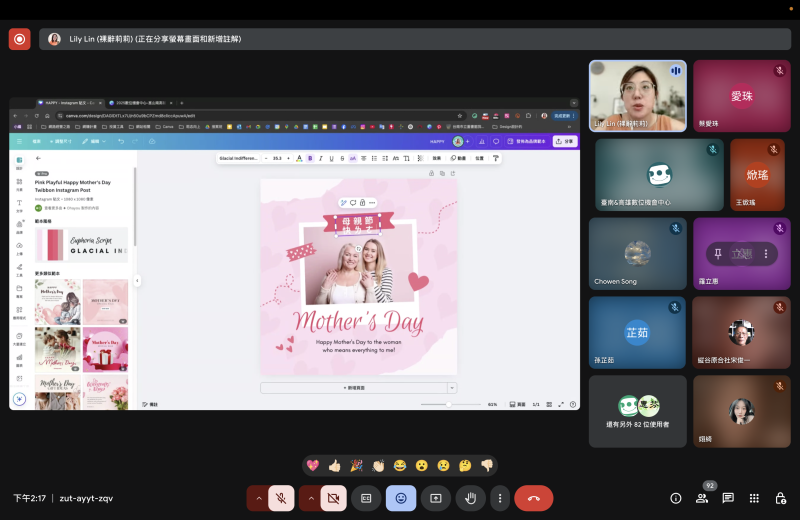Click the red recording indicator icon

click(x=19, y=39)
